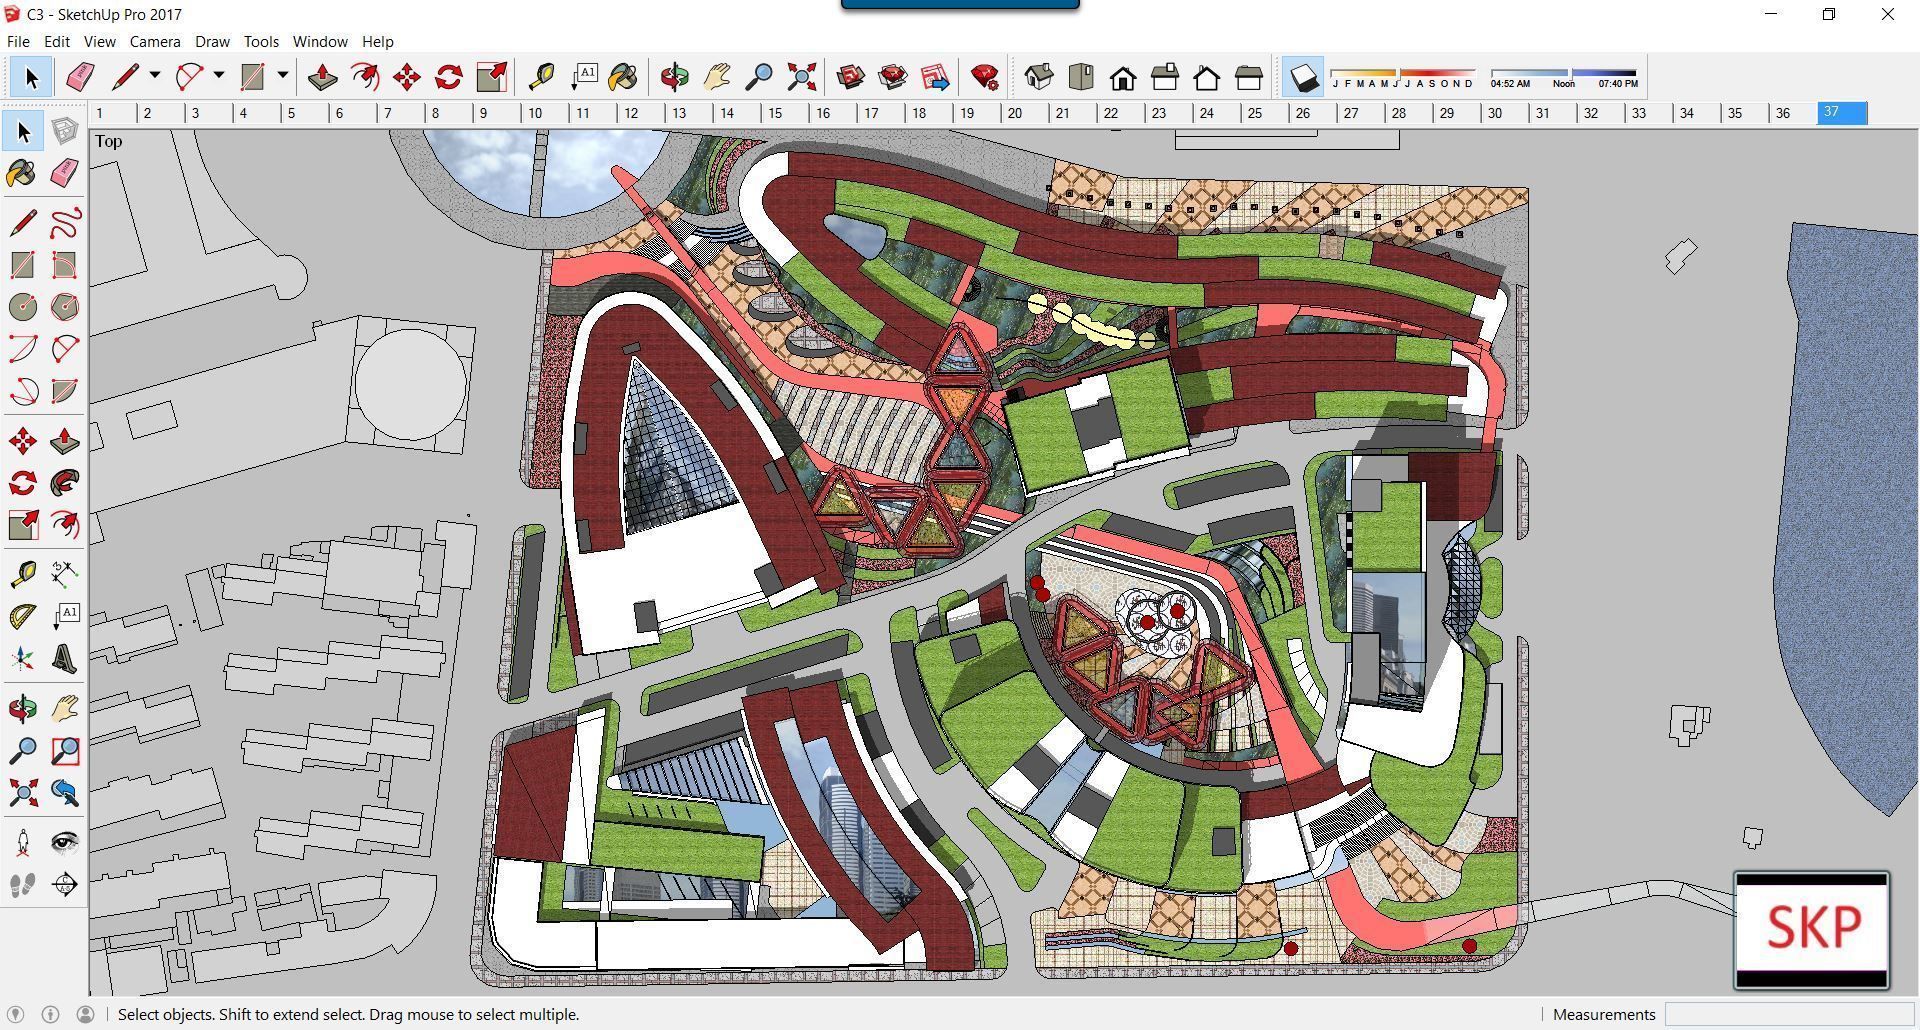Select Dimension tool in left toolbar
This screenshot has width=1920, height=1030.
64,573
